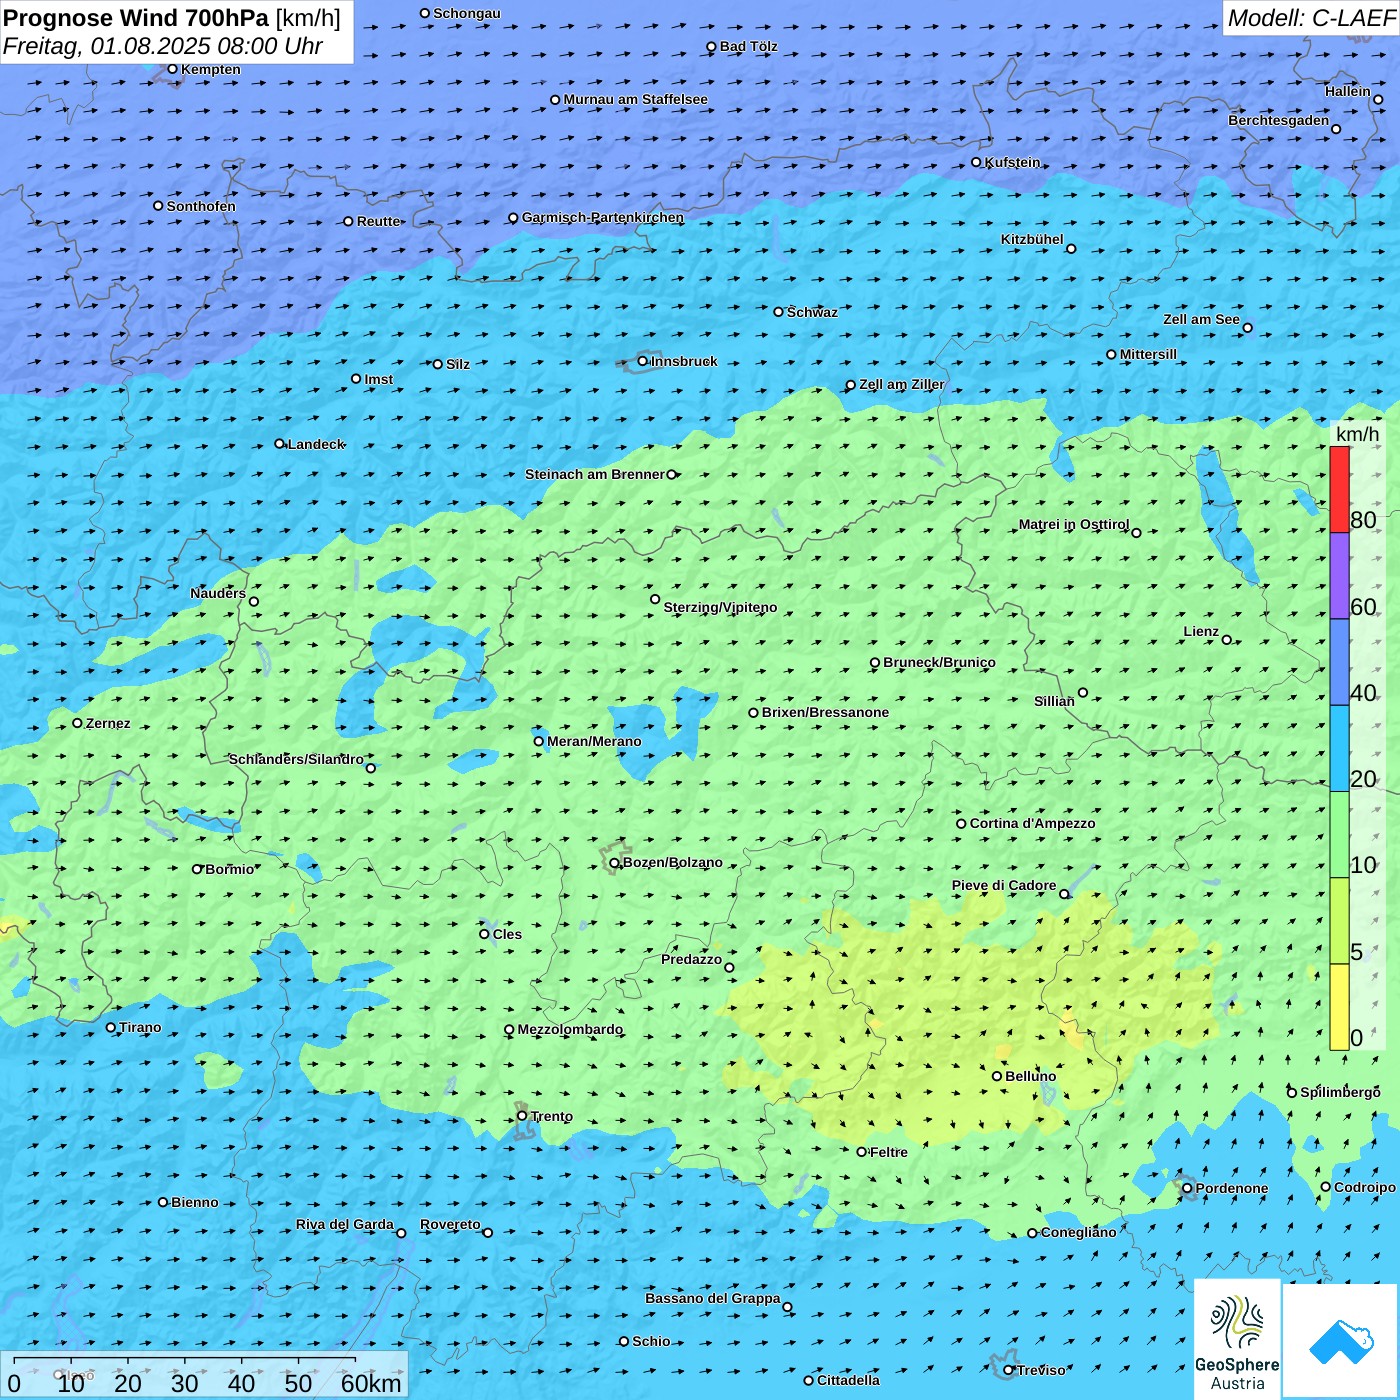Click the Kufstein location marker
Viewport: 1400px width, 1400px height.
pos(977,162)
